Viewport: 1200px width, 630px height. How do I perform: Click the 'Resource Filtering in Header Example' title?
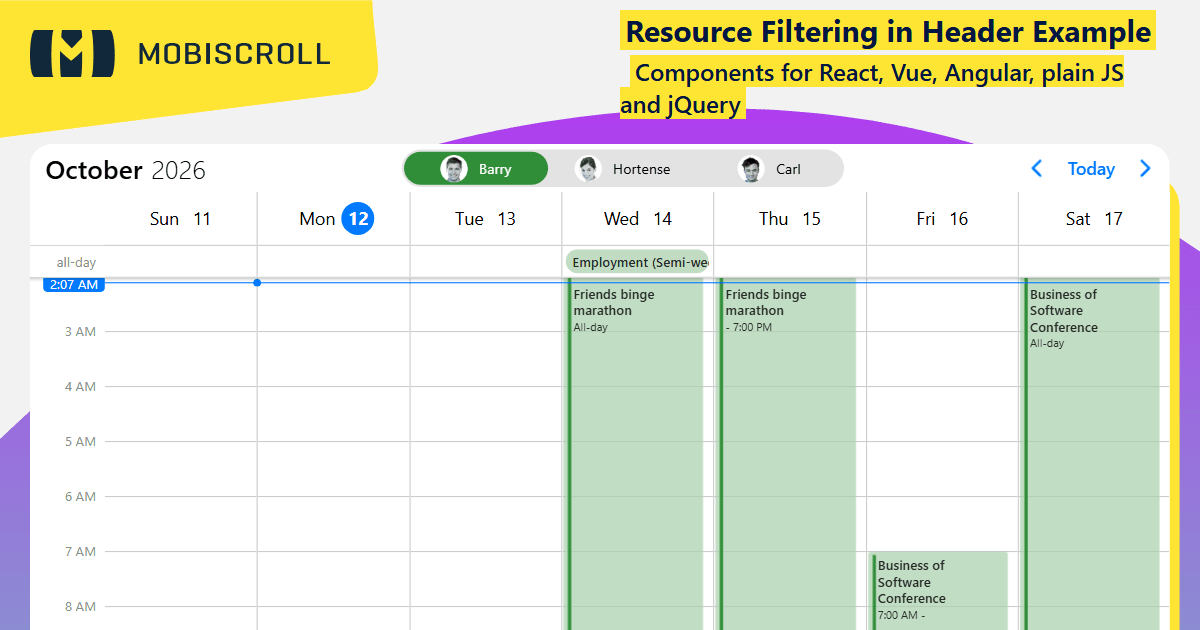[x=888, y=32]
